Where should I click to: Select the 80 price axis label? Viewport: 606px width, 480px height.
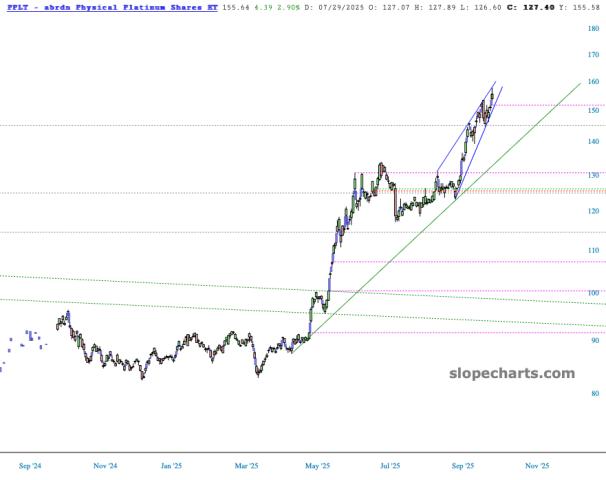coord(595,393)
